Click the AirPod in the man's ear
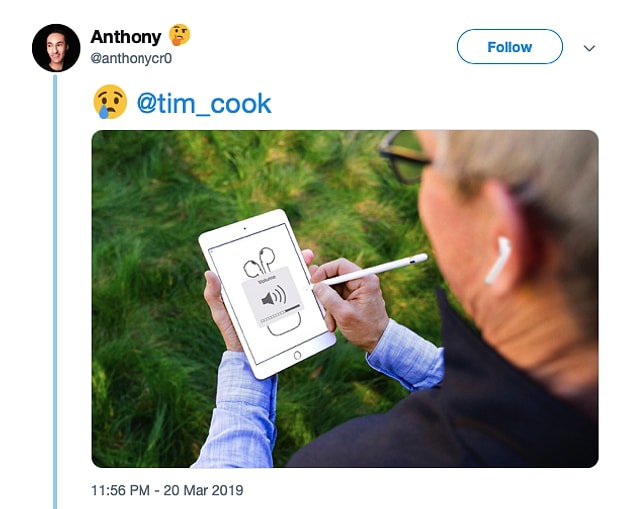Screen dimensions: 635x509 click(x=498, y=260)
